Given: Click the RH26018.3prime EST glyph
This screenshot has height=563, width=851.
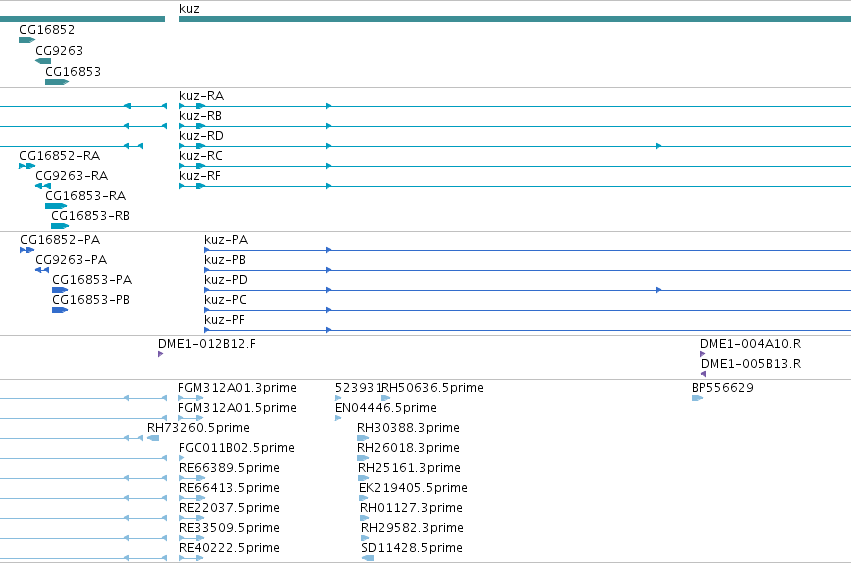Looking at the screenshot, I should (363, 459).
